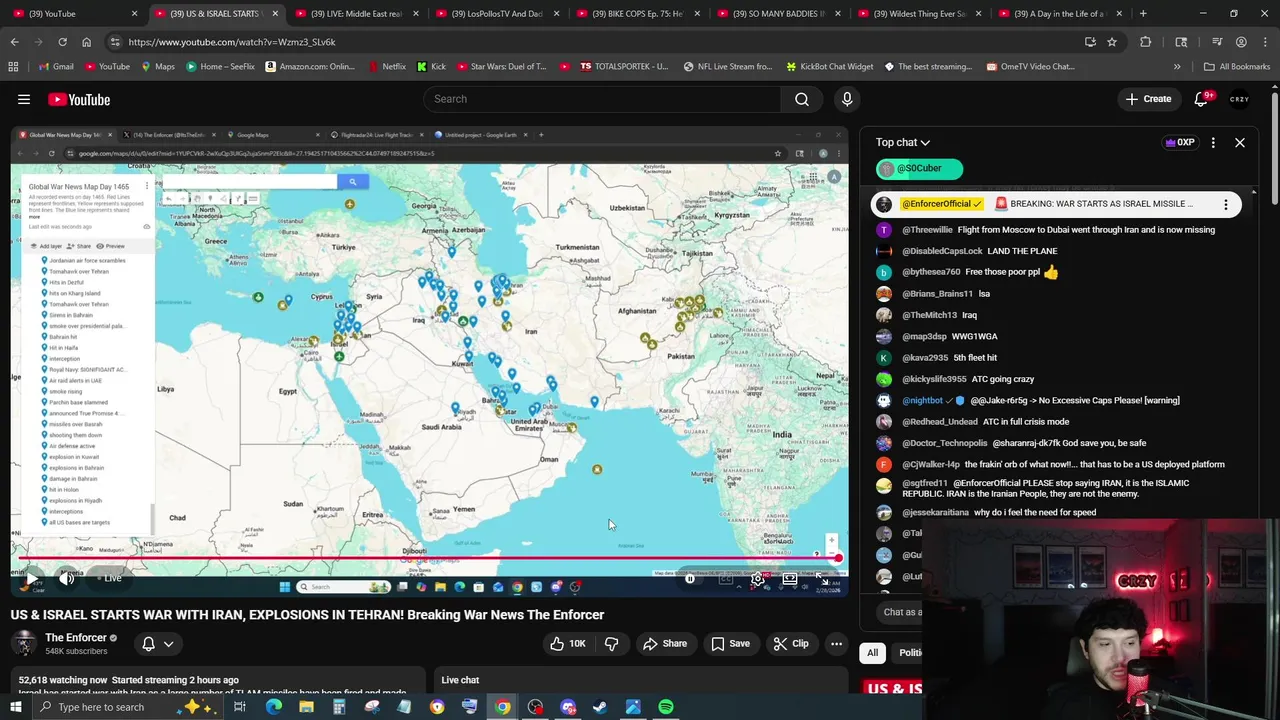This screenshot has width=1280, height=720.
Task: Switch to the BIKE COPS Ep. 75 tab
Action: coord(637,14)
